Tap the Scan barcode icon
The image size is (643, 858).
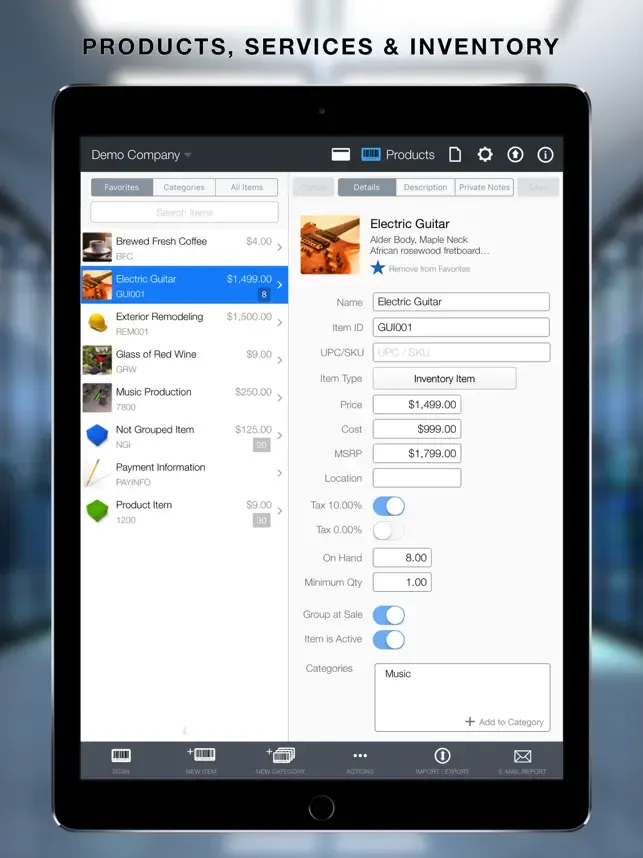click(x=121, y=756)
